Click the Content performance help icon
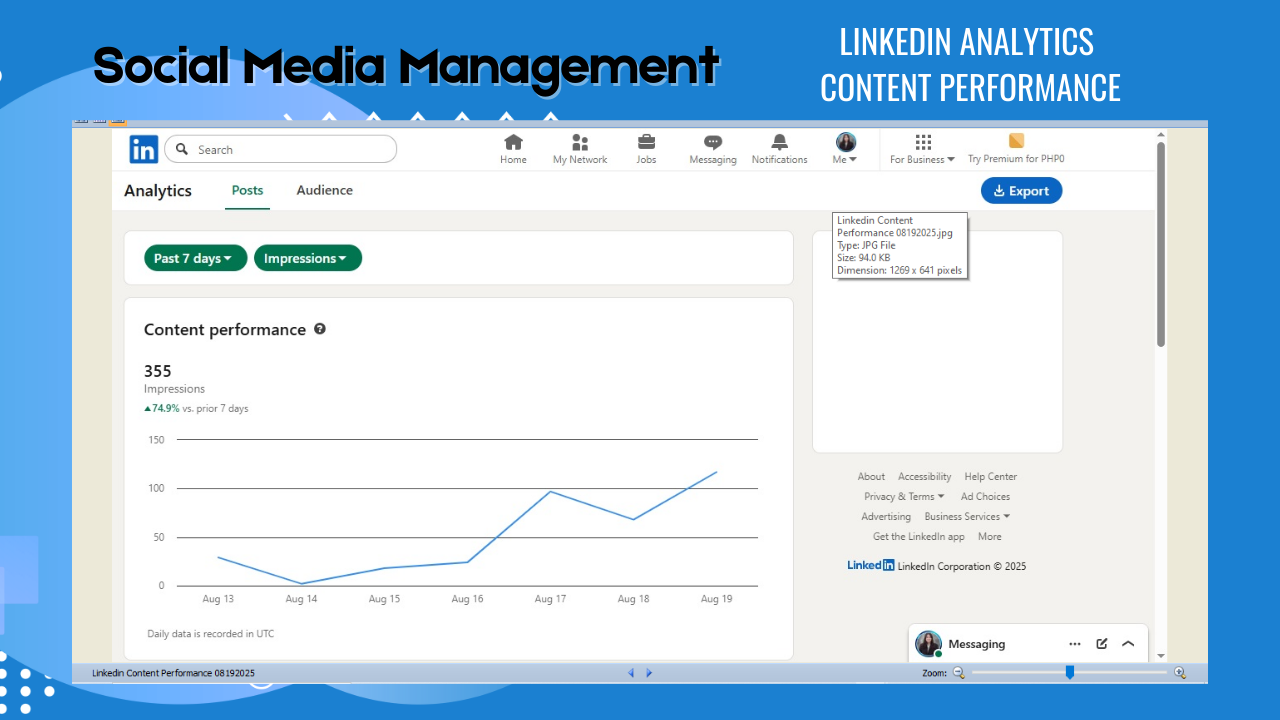Screen dimensions: 1280x720 320,329
